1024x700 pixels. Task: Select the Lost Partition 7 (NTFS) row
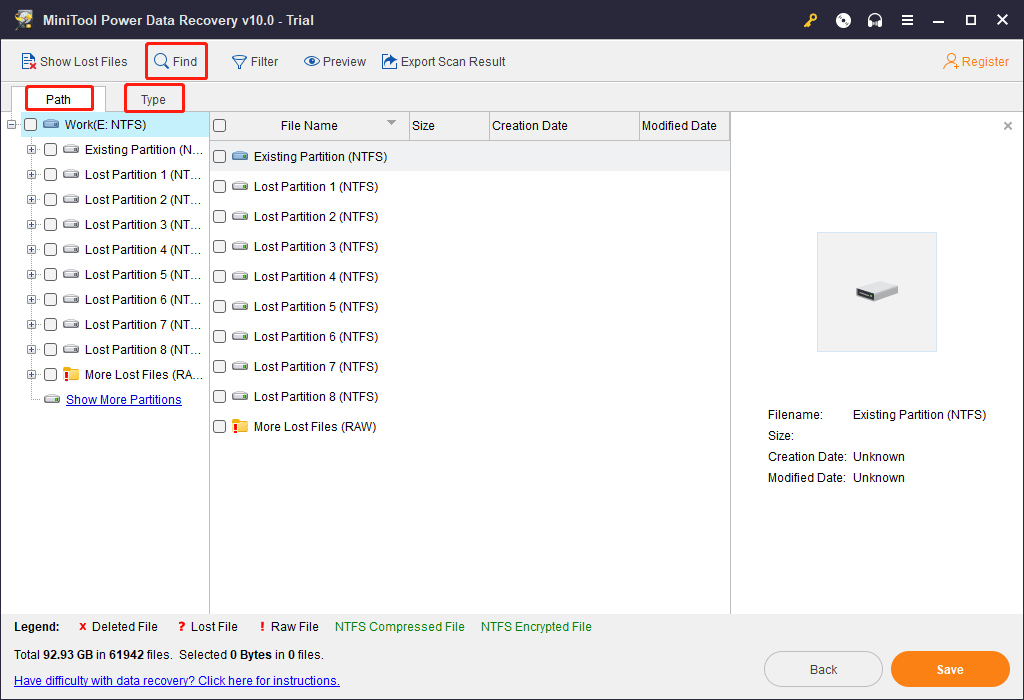pyautogui.click(x=470, y=366)
